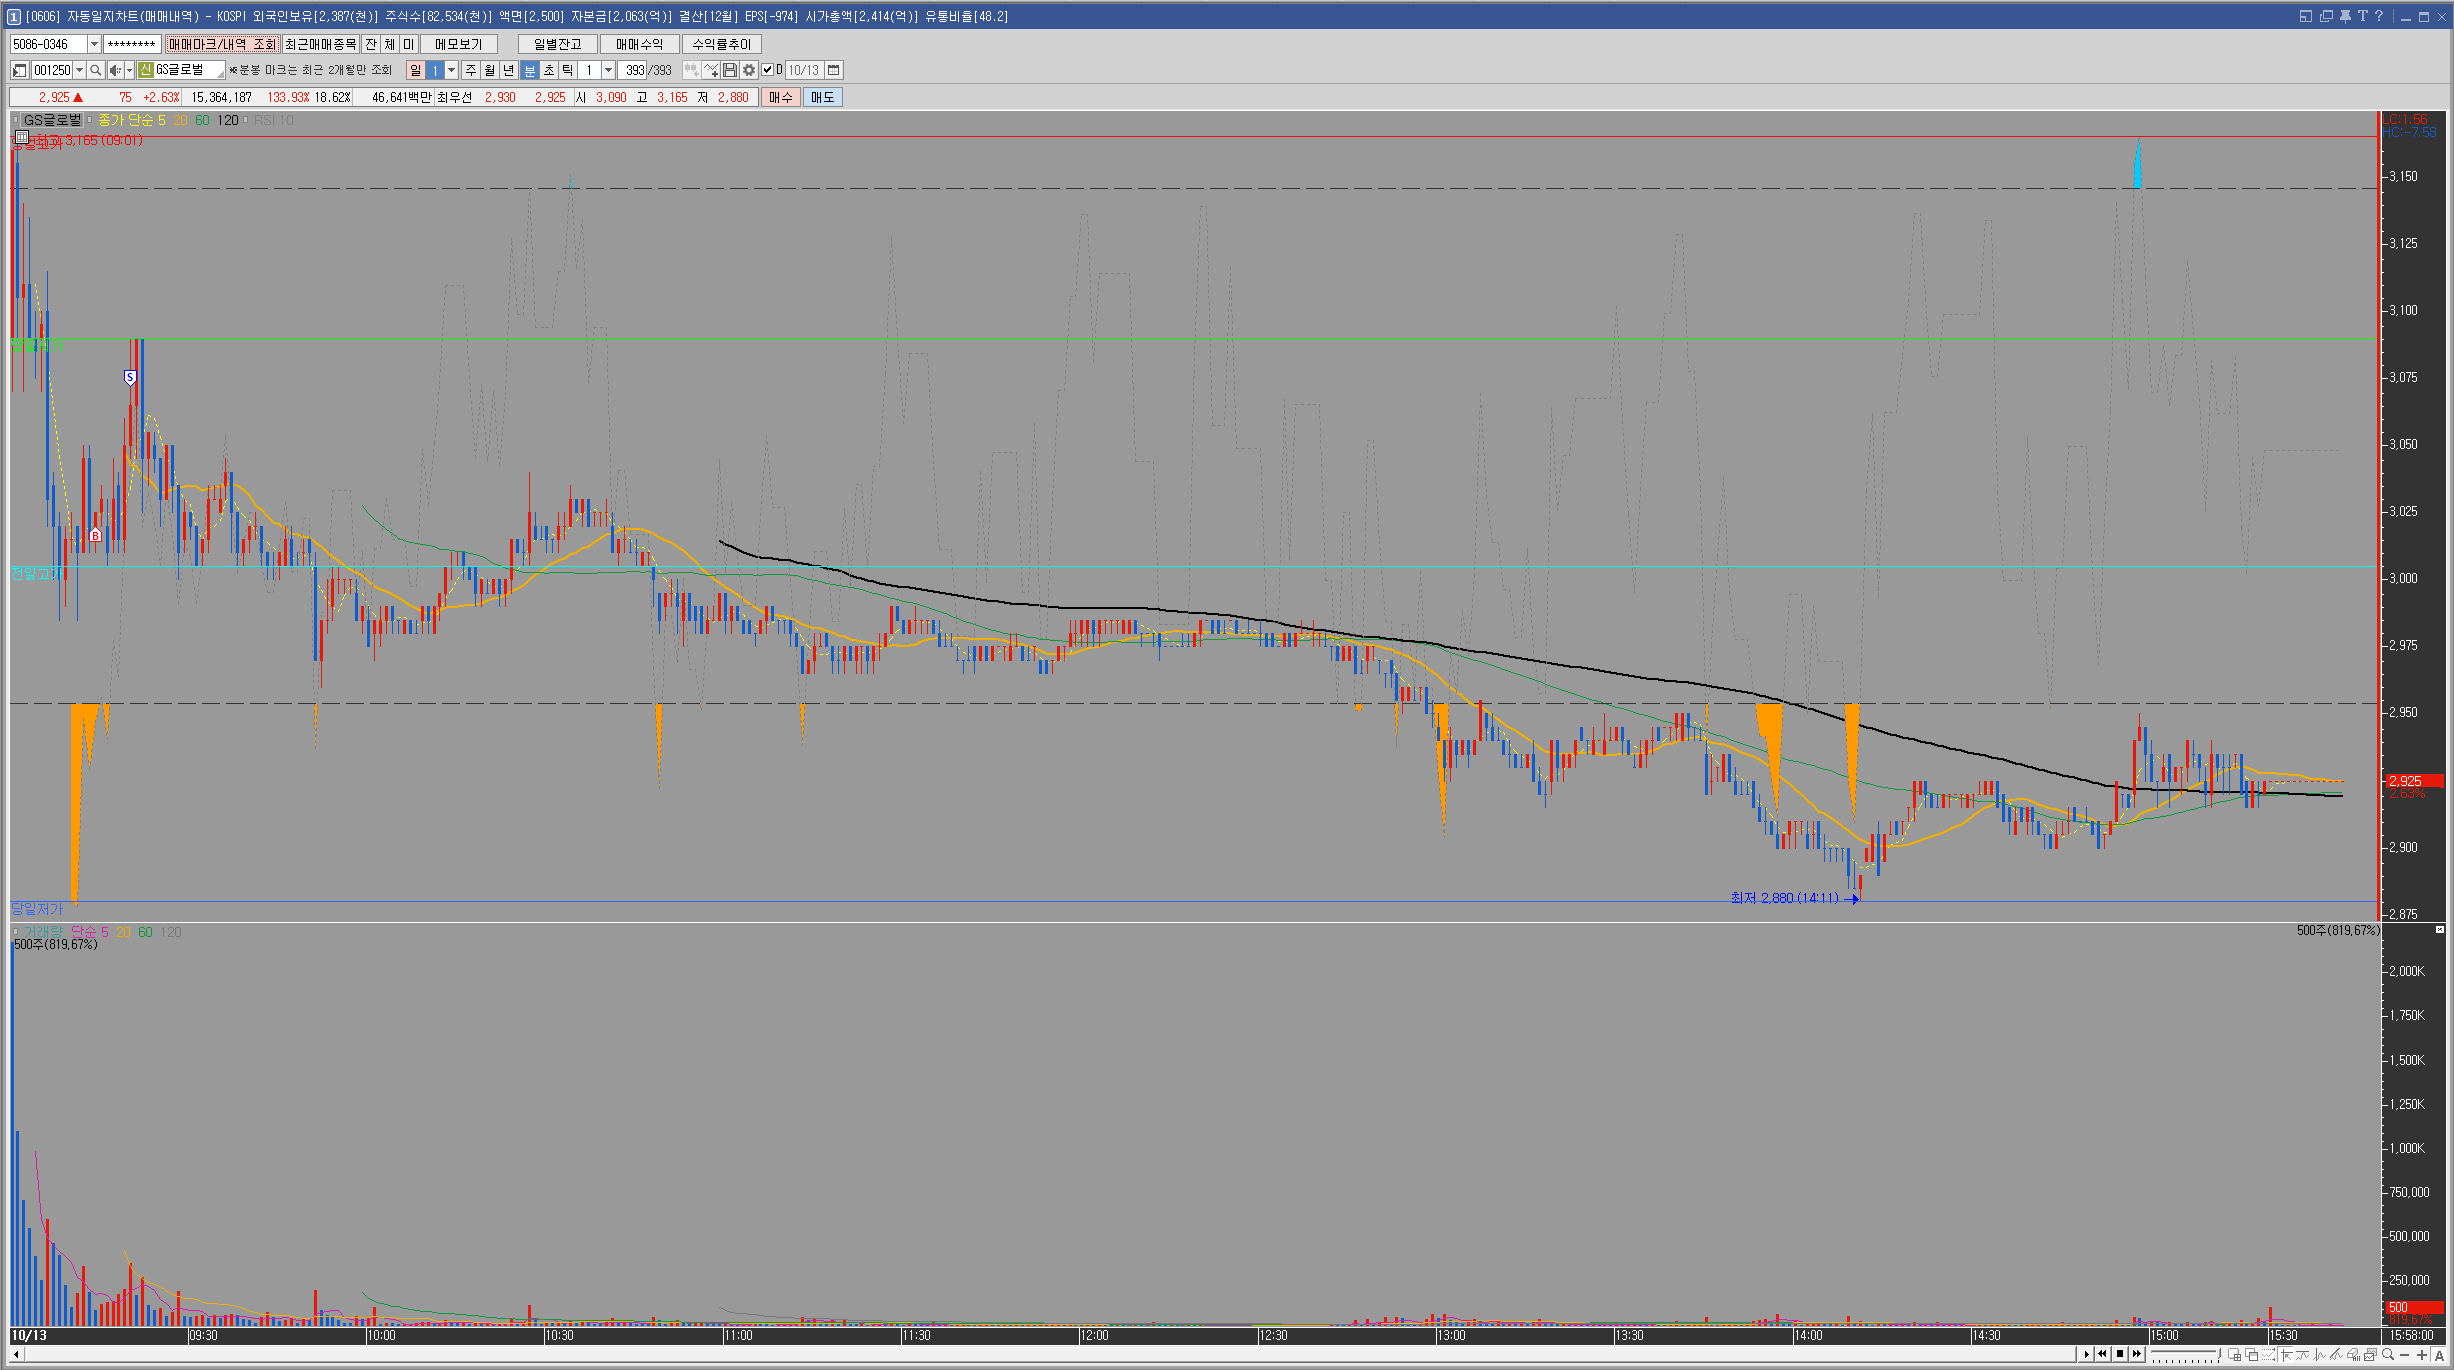Click the eraser tool in bottom toolbar

tap(2353, 1355)
